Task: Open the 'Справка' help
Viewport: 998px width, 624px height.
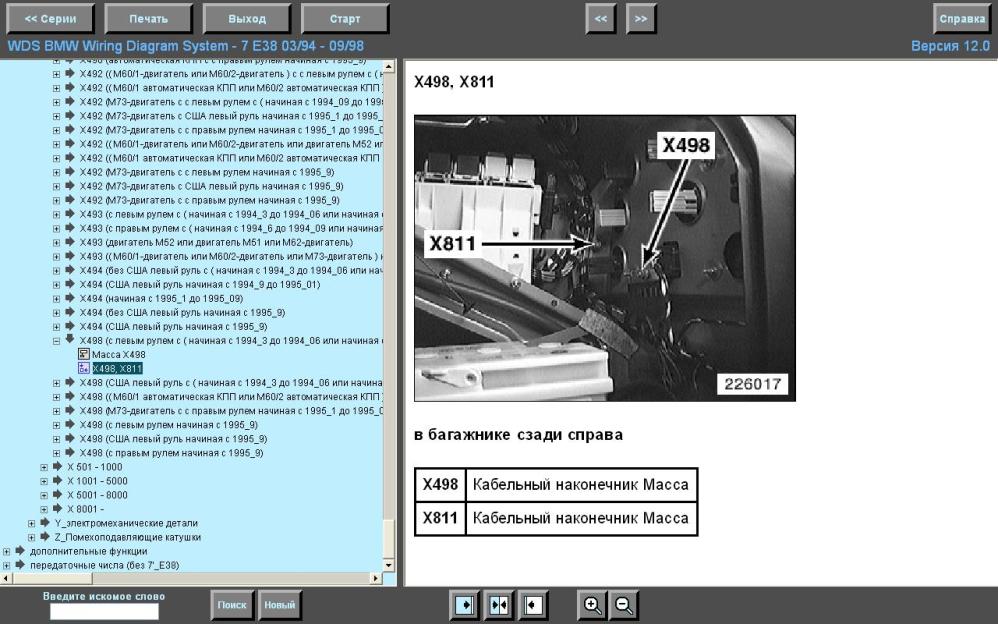Action: [962, 18]
